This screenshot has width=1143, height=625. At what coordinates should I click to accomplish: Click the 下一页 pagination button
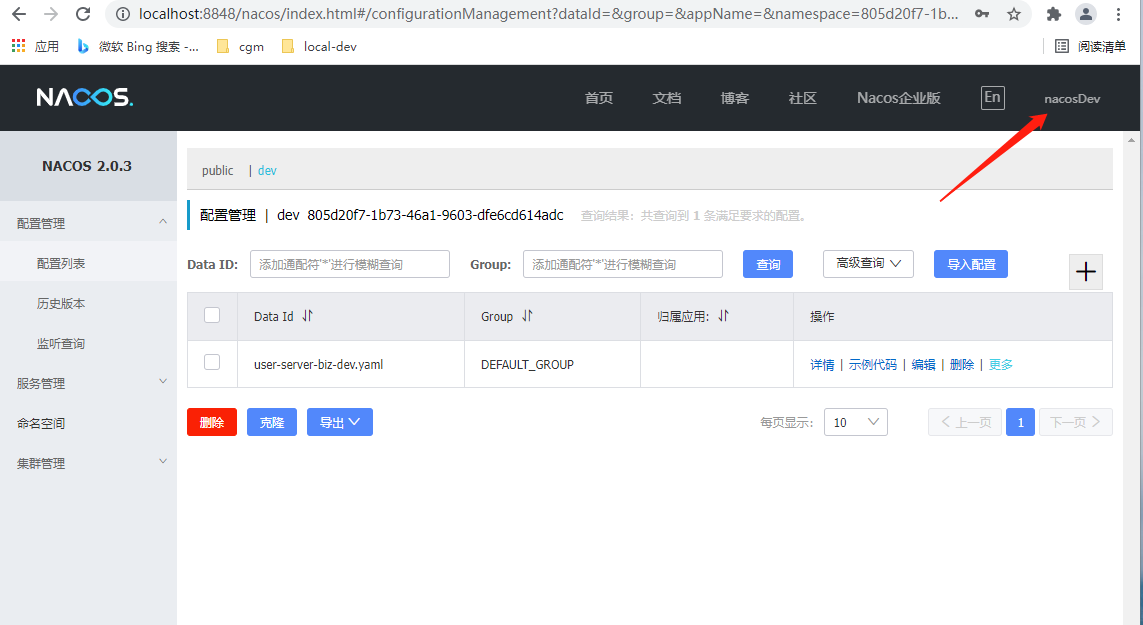point(1076,422)
